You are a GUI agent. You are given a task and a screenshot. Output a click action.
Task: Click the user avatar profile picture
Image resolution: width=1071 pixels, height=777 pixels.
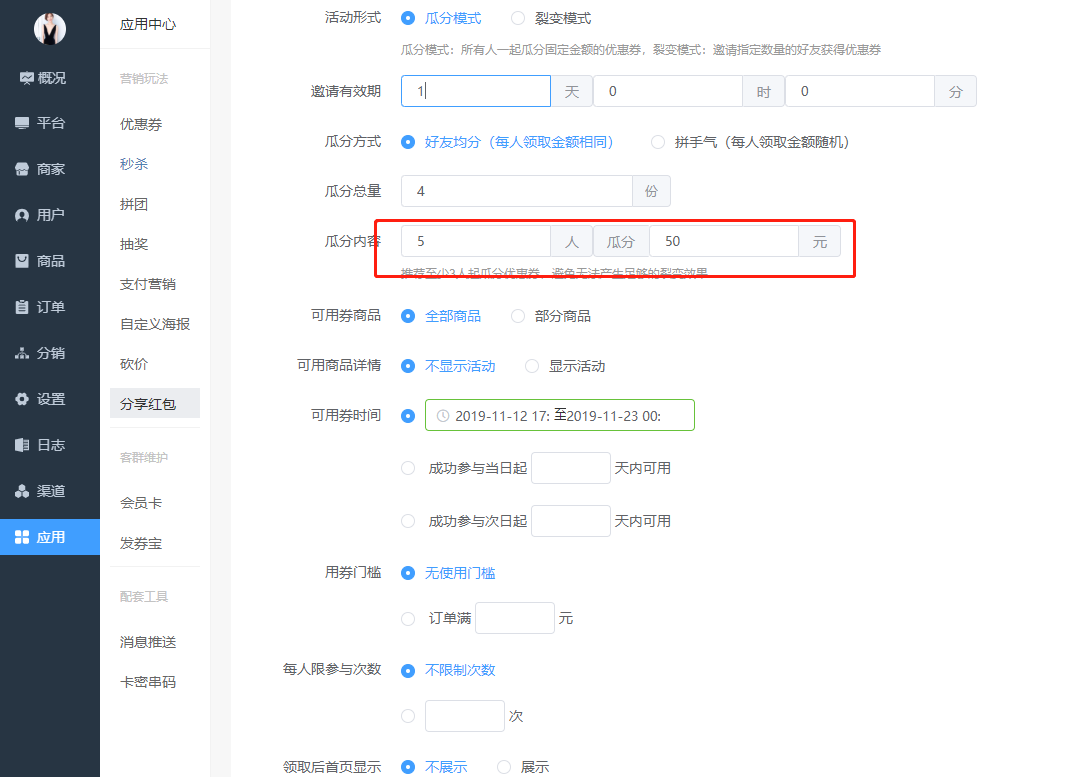click(x=49, y=29)
